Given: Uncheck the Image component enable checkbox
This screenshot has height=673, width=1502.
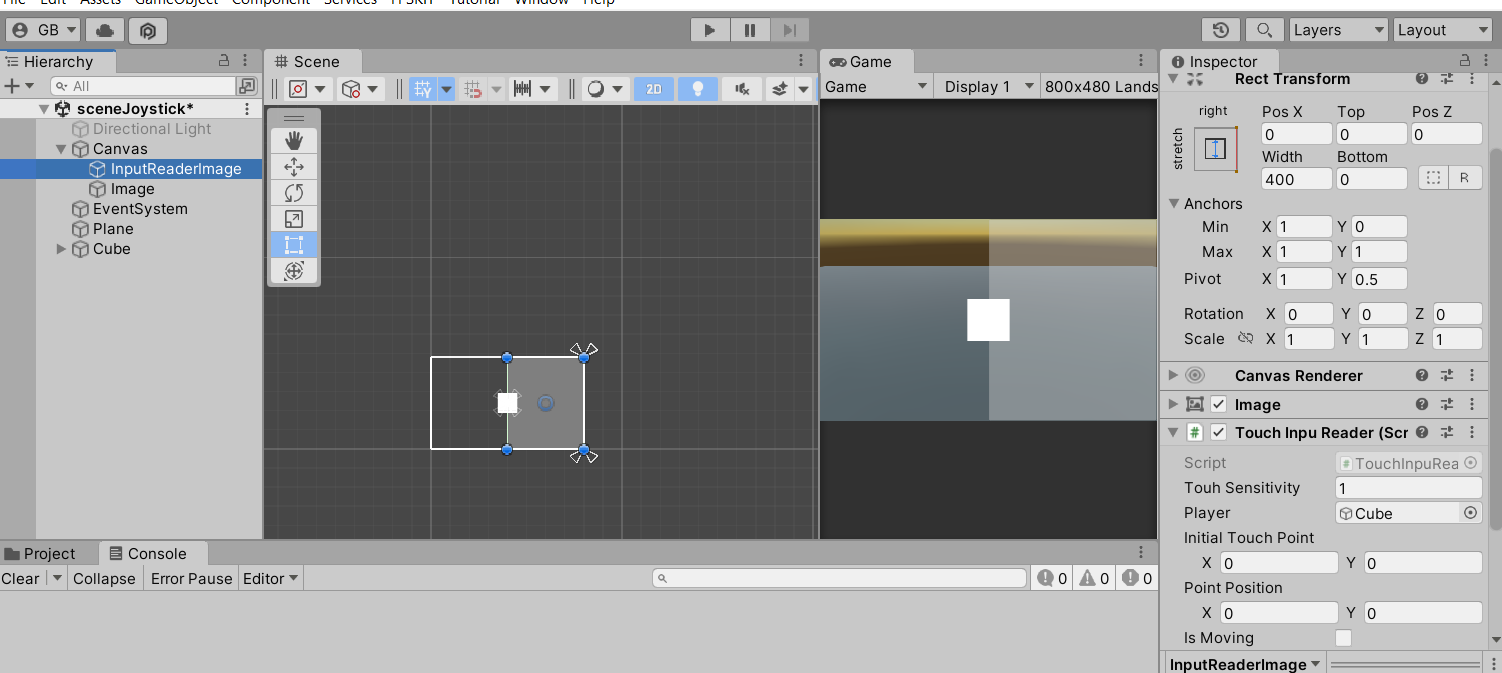Looking at the screenshot, I should click(1218, 405).
